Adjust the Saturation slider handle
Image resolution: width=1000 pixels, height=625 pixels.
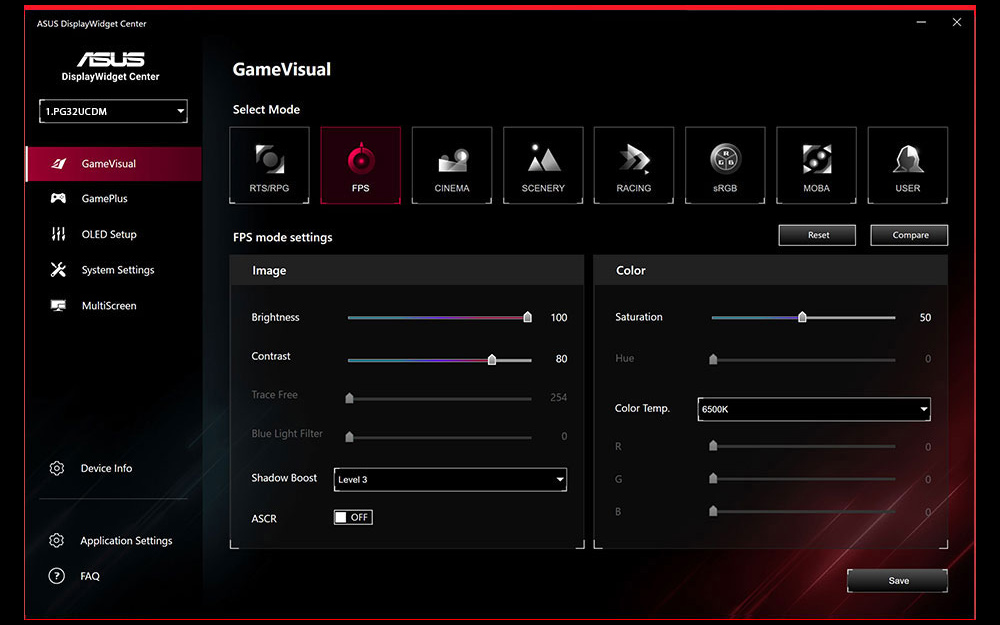click(x=802, y=317)
